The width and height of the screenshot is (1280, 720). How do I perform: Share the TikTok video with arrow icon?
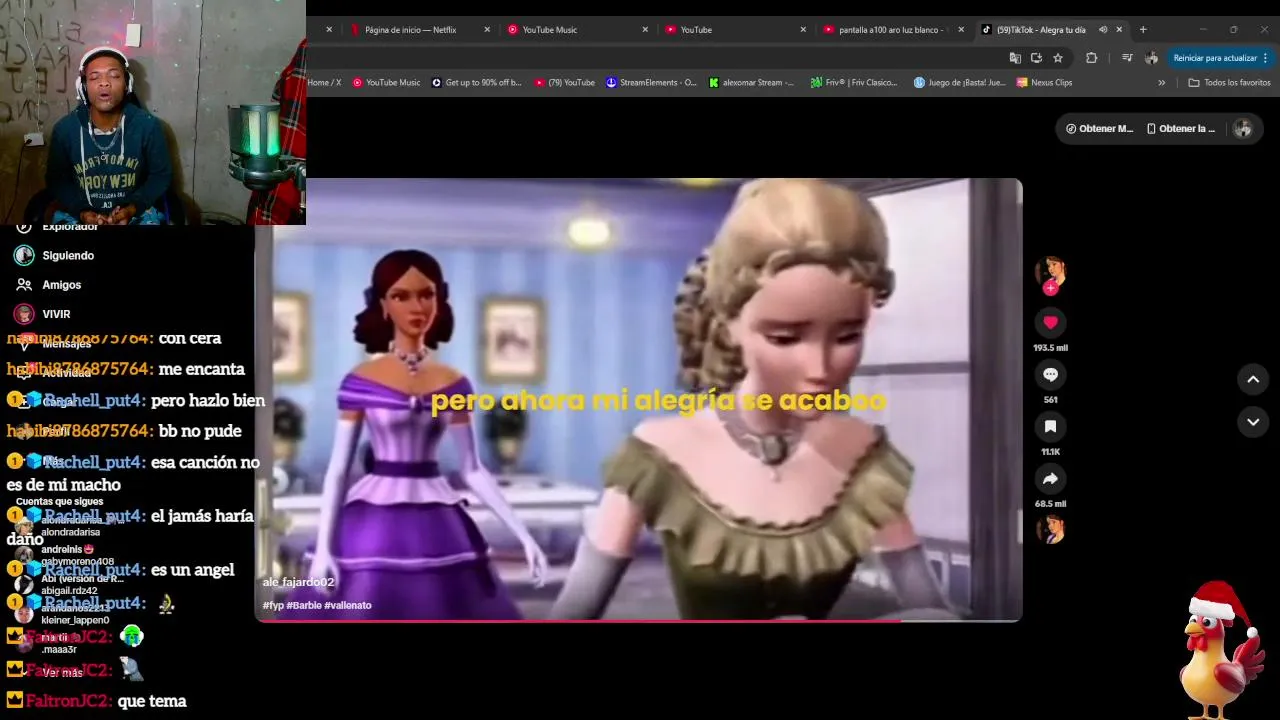point(1050,478)
